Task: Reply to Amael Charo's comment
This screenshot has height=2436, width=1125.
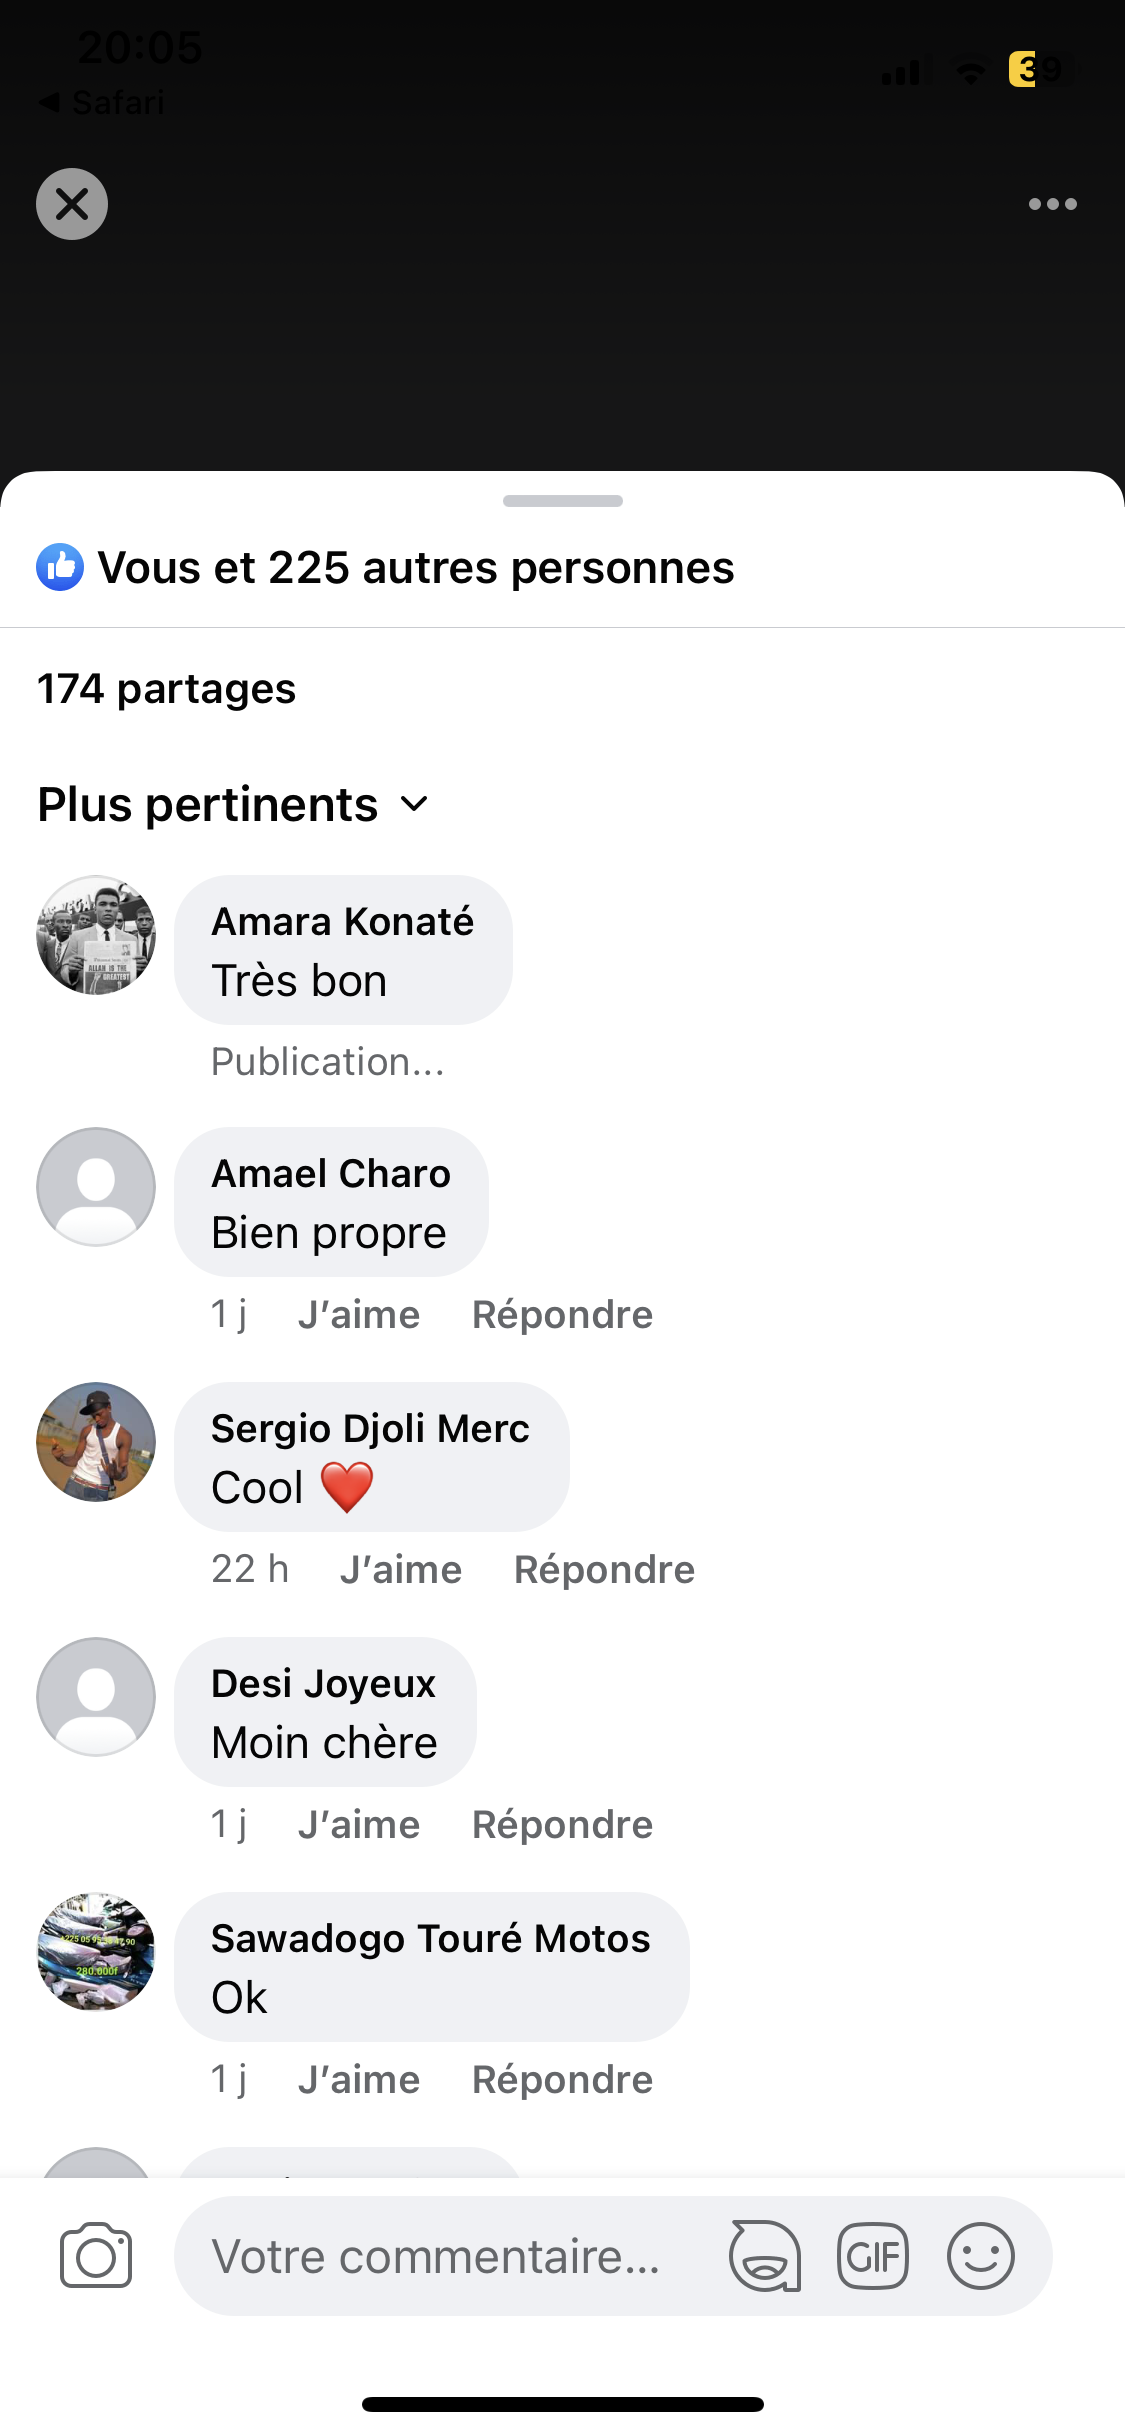Action: [x=562, y=1315]
